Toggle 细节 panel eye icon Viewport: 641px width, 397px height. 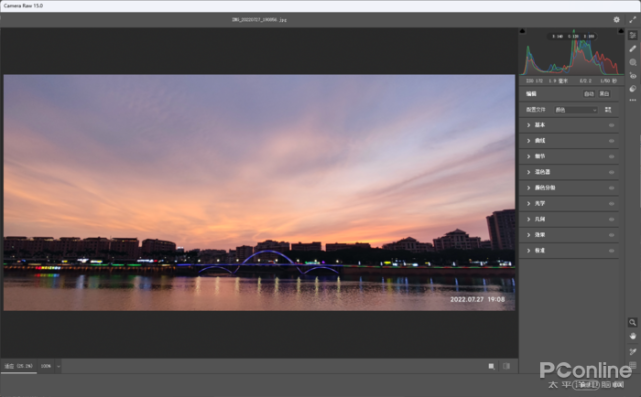pyautogui.click(x=612, y=157)
